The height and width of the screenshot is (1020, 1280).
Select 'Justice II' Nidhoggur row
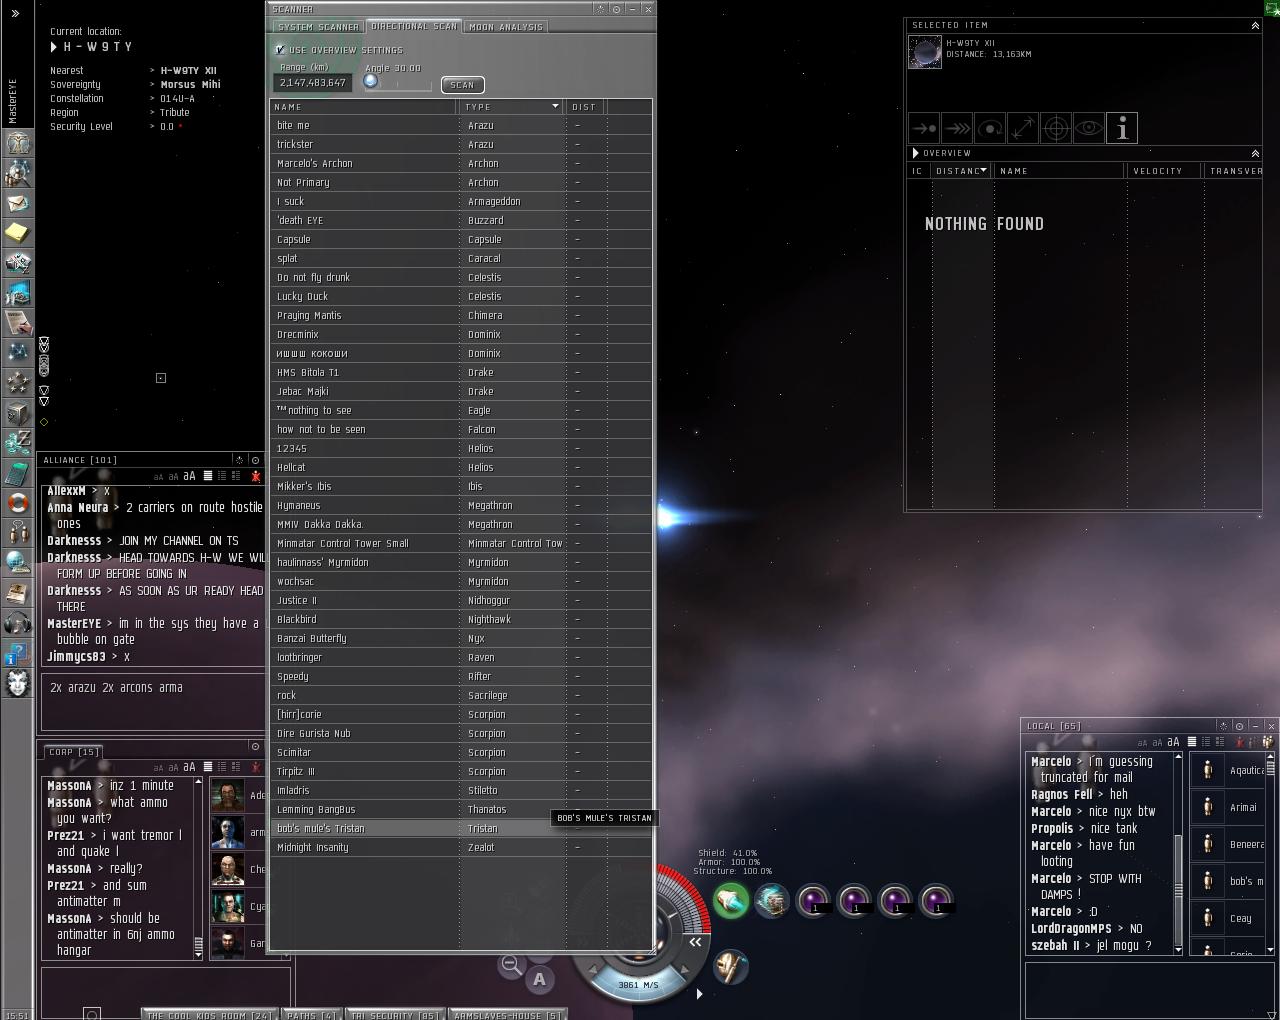(461, 600)
